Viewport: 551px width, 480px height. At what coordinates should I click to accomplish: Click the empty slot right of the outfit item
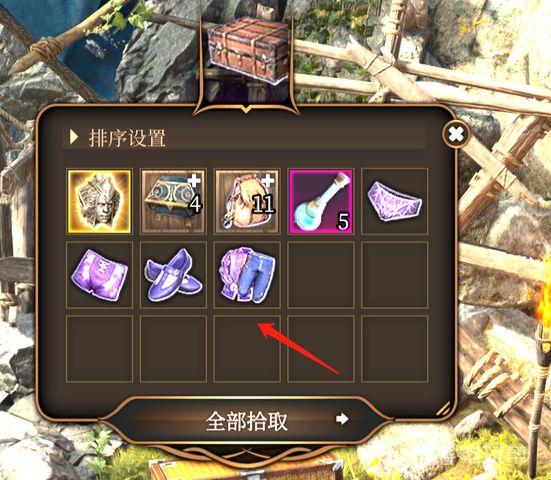[321, 275]
